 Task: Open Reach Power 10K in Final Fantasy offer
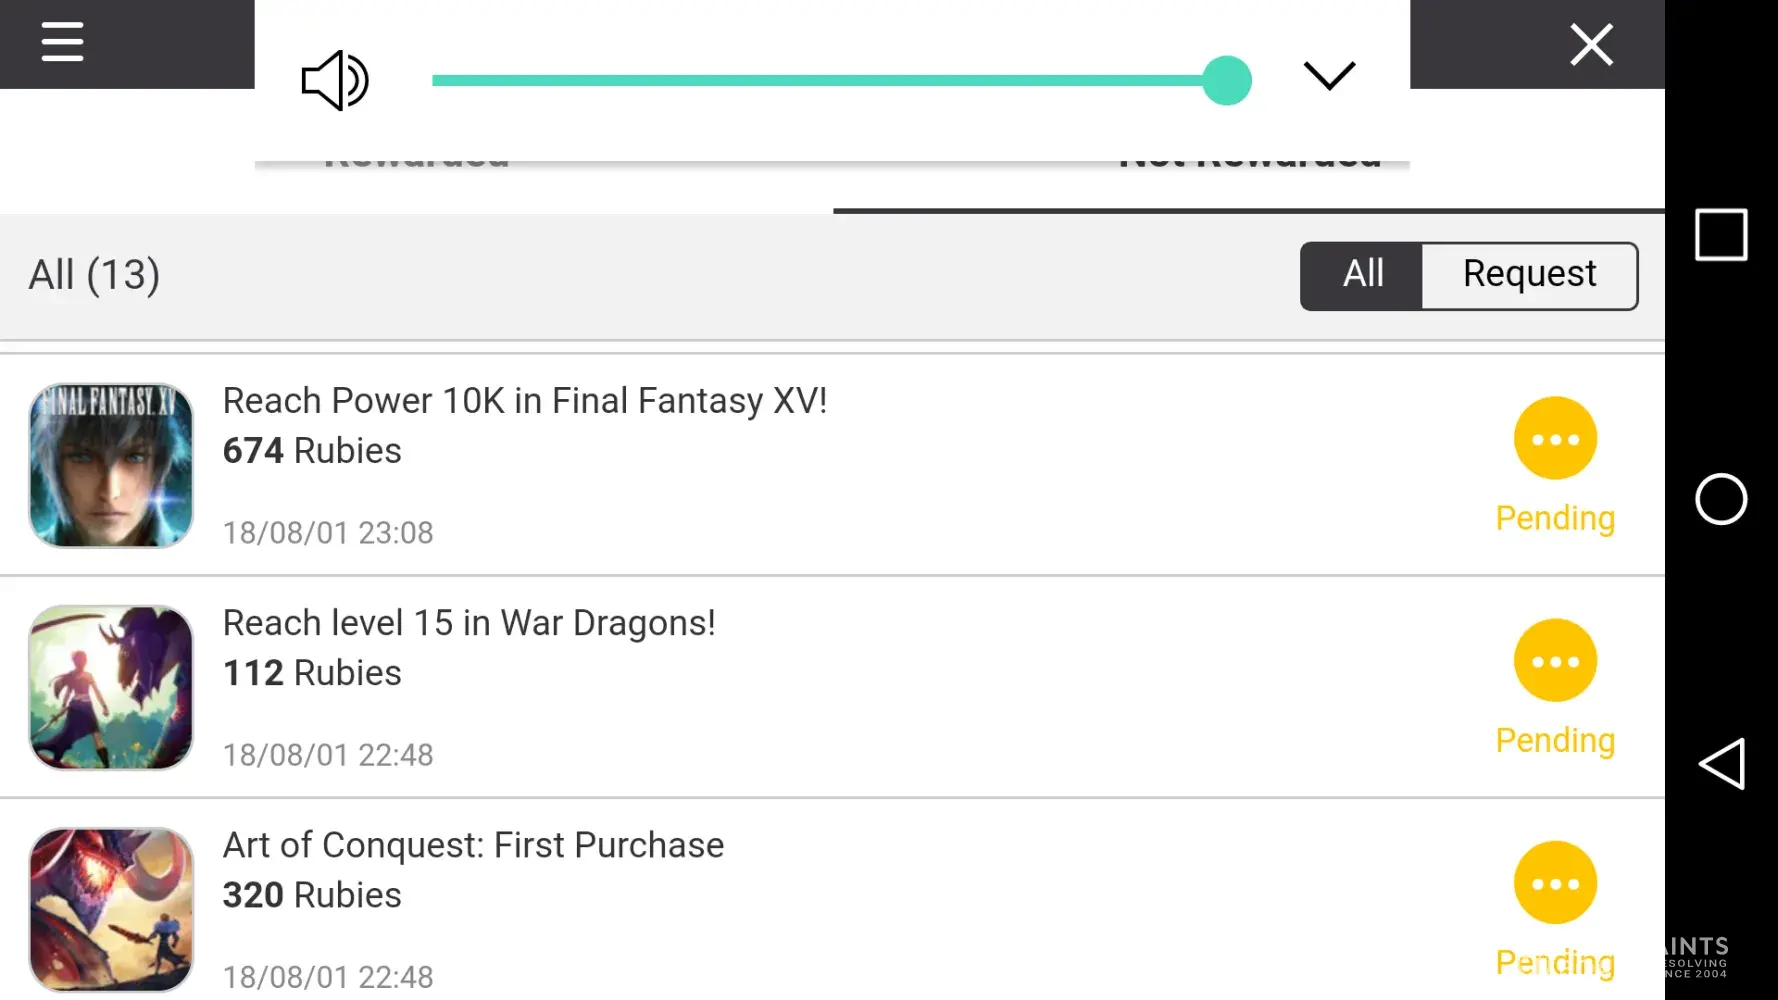click(525, 402)
